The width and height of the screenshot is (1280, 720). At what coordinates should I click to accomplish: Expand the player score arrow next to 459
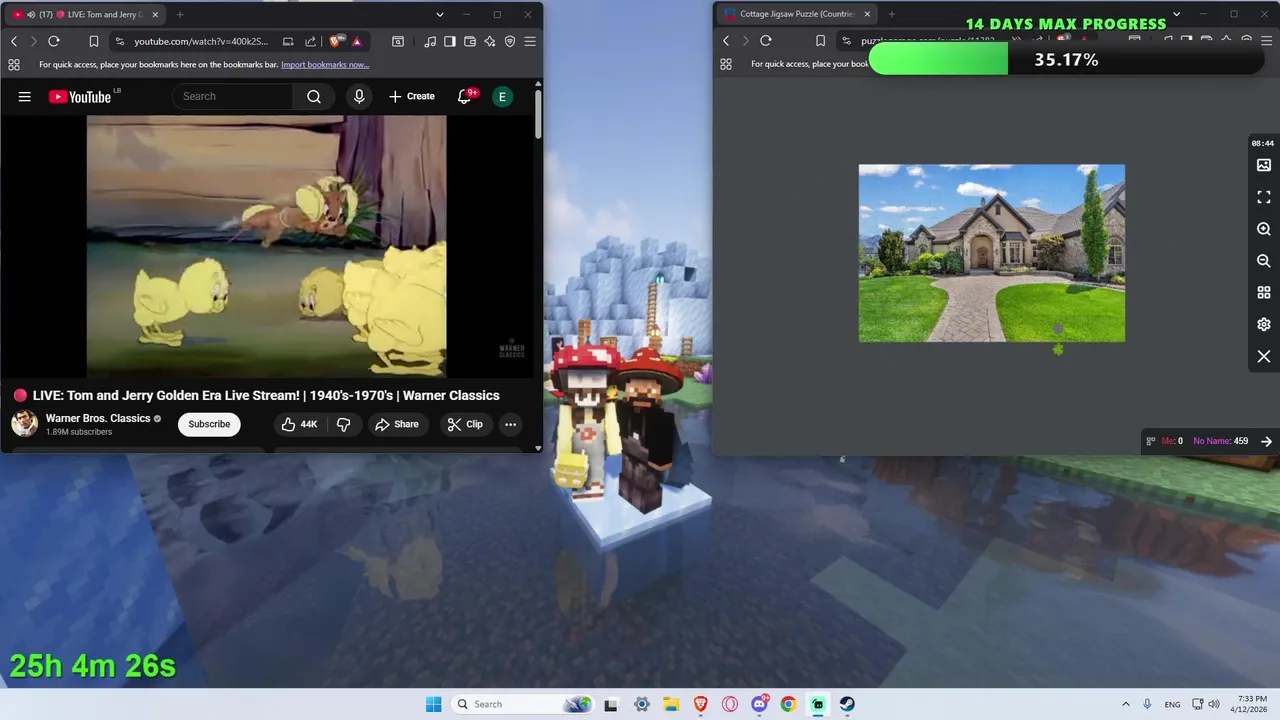1266,441
